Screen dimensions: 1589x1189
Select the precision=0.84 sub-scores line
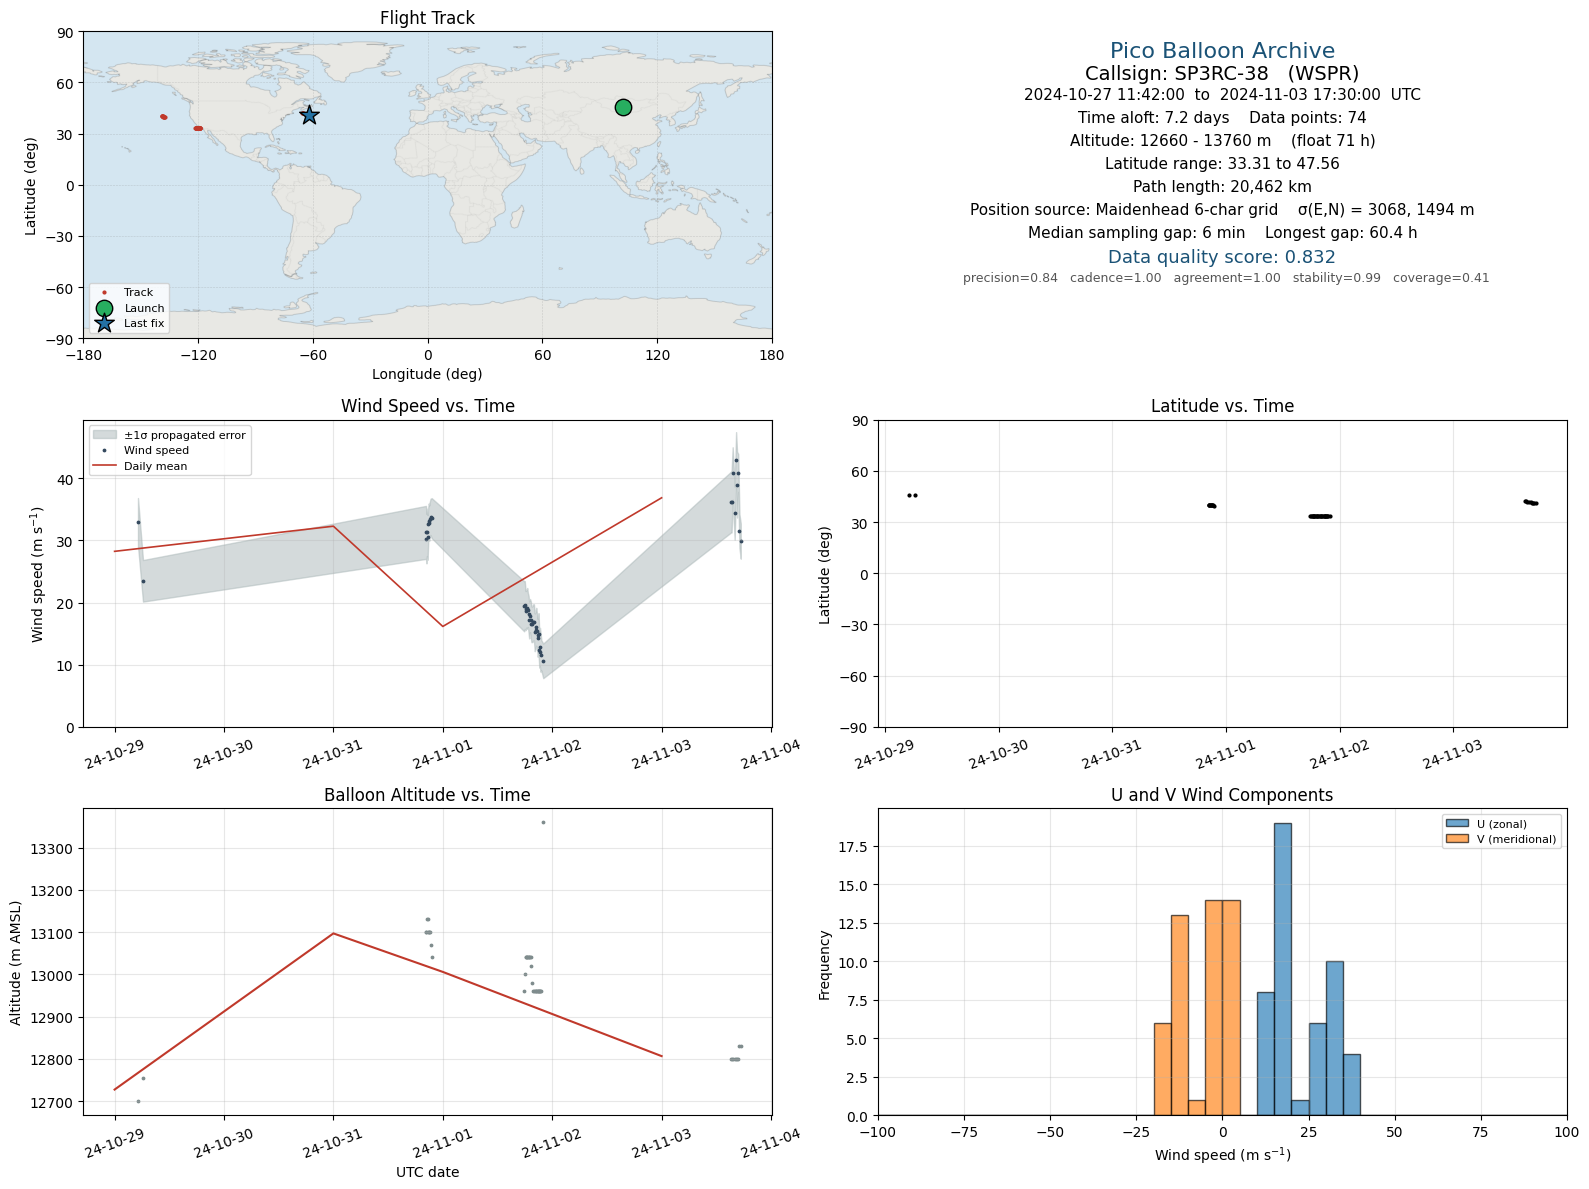[1226, 278]
